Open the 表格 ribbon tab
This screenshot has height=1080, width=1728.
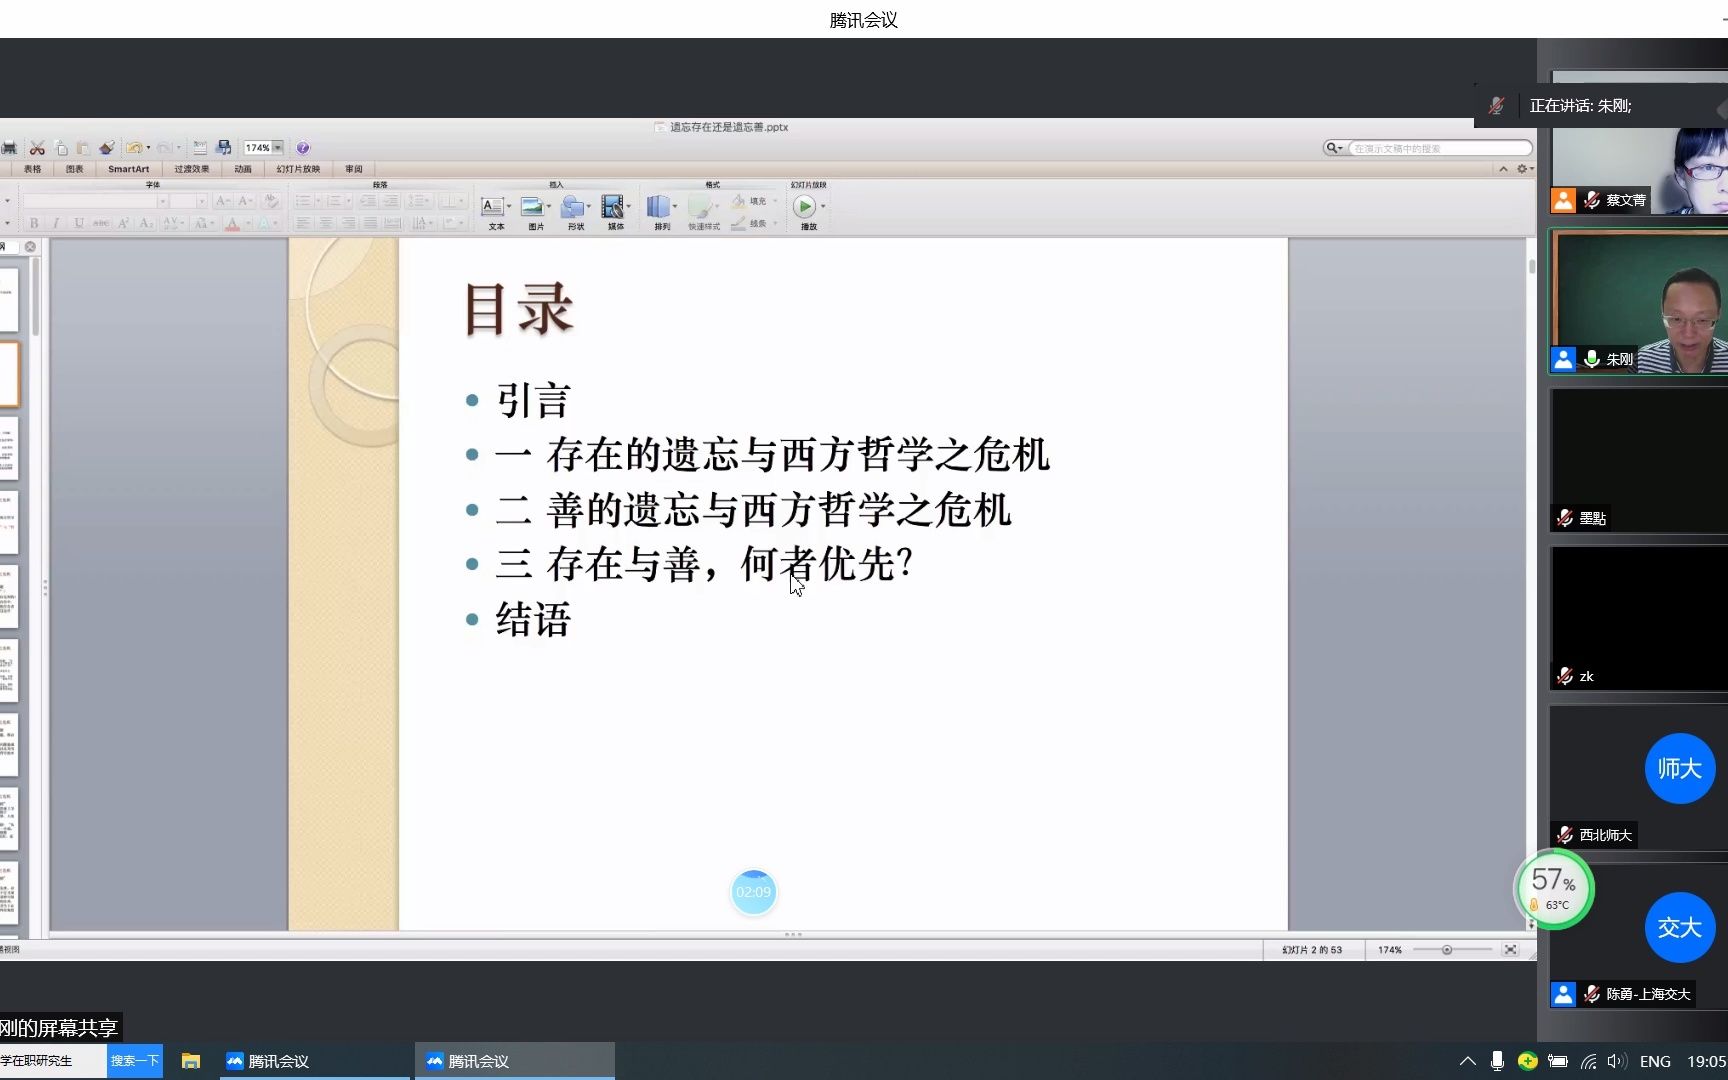pos(33,169)
